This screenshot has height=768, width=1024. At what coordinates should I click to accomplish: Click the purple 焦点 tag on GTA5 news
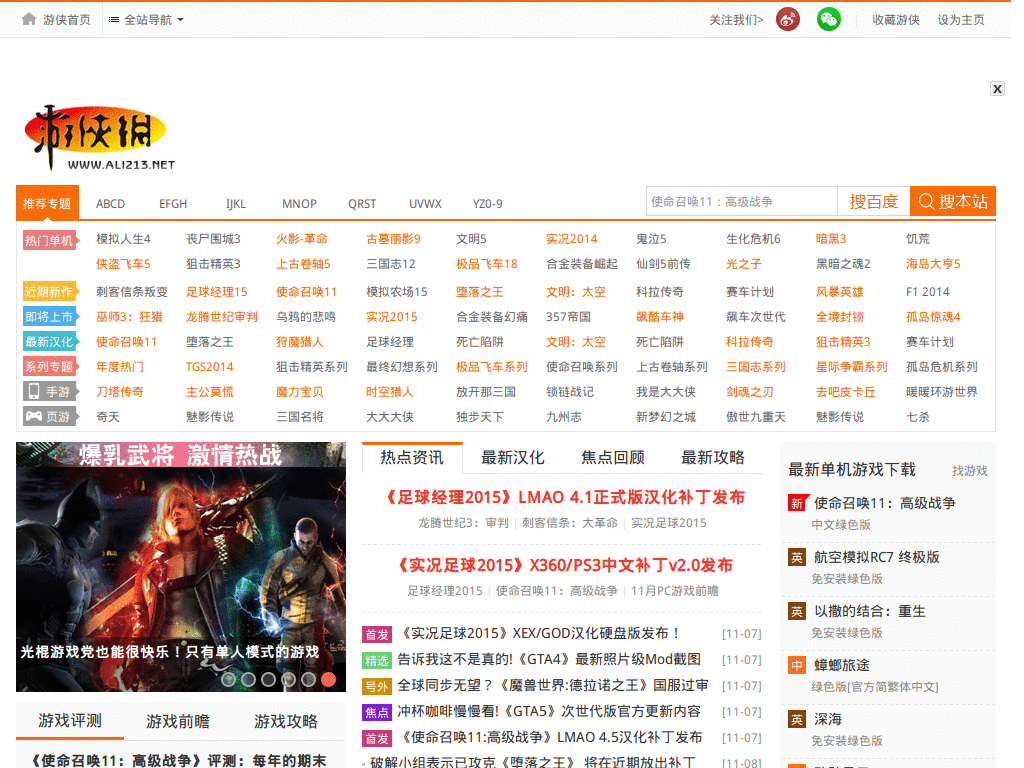point(377,712)
